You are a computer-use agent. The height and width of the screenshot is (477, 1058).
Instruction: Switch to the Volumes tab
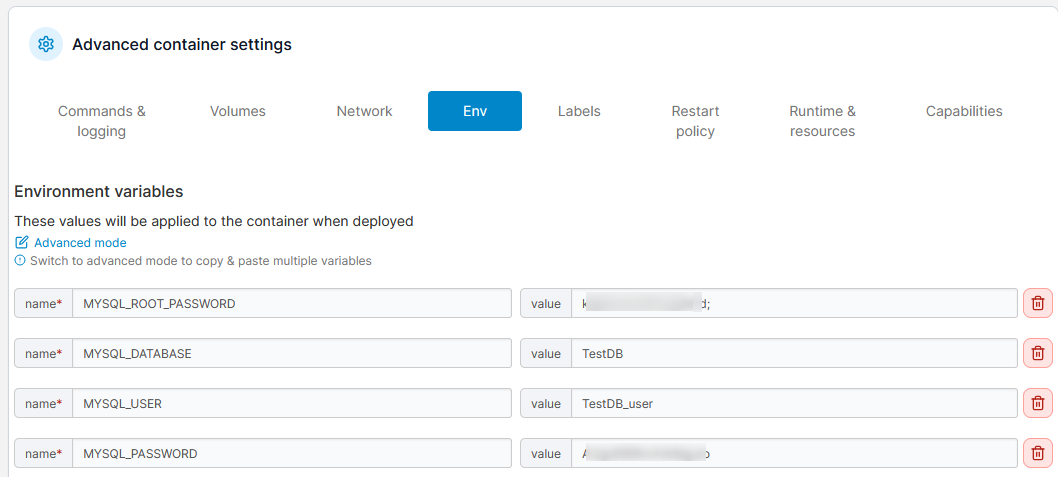point(238,111)
